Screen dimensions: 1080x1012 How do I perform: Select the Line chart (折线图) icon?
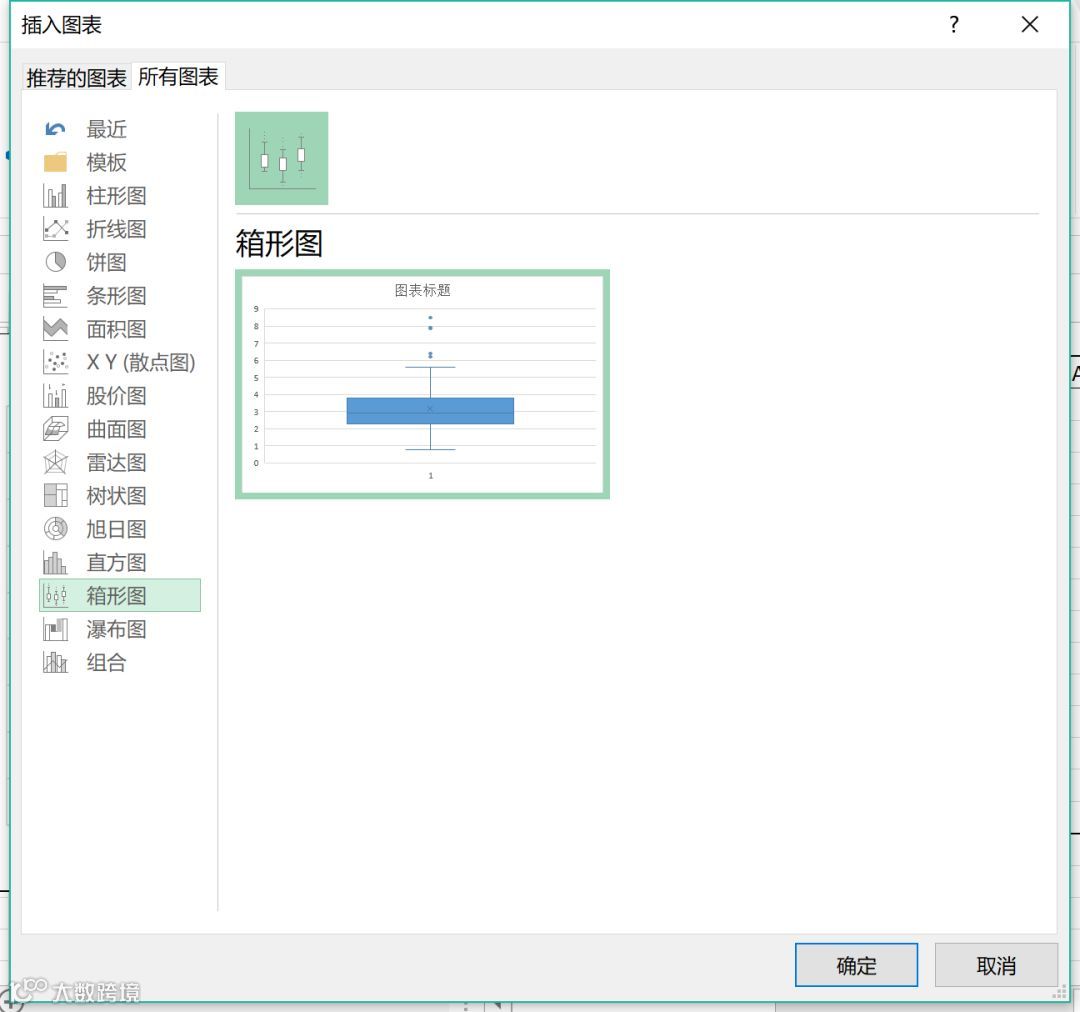click(x=55, y=229)
